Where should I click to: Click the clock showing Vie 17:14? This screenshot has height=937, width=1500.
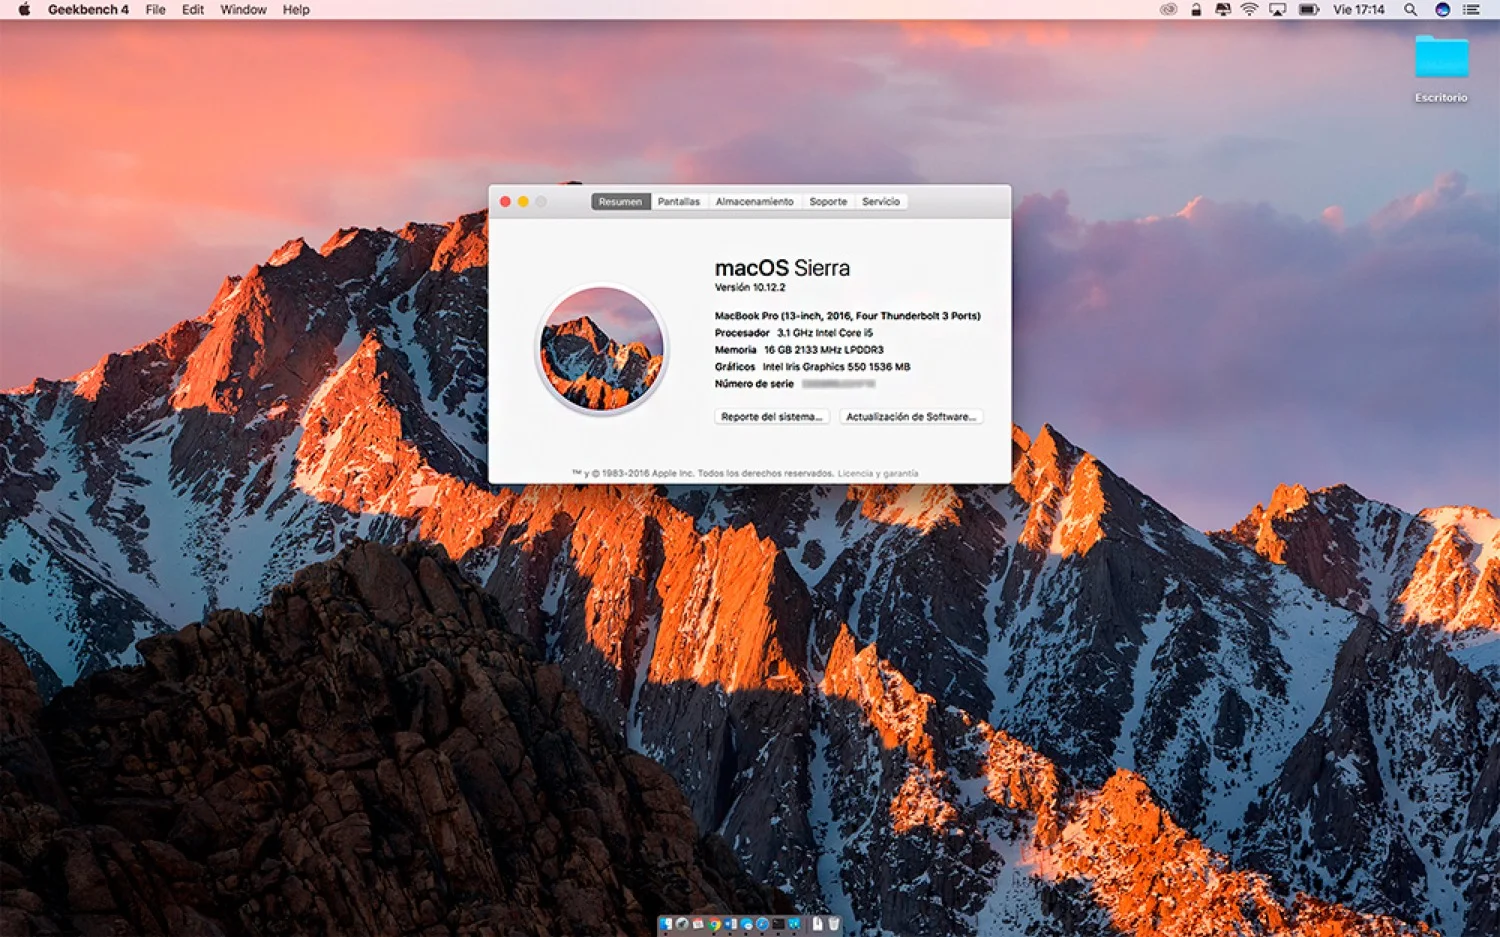point(1358,9)
